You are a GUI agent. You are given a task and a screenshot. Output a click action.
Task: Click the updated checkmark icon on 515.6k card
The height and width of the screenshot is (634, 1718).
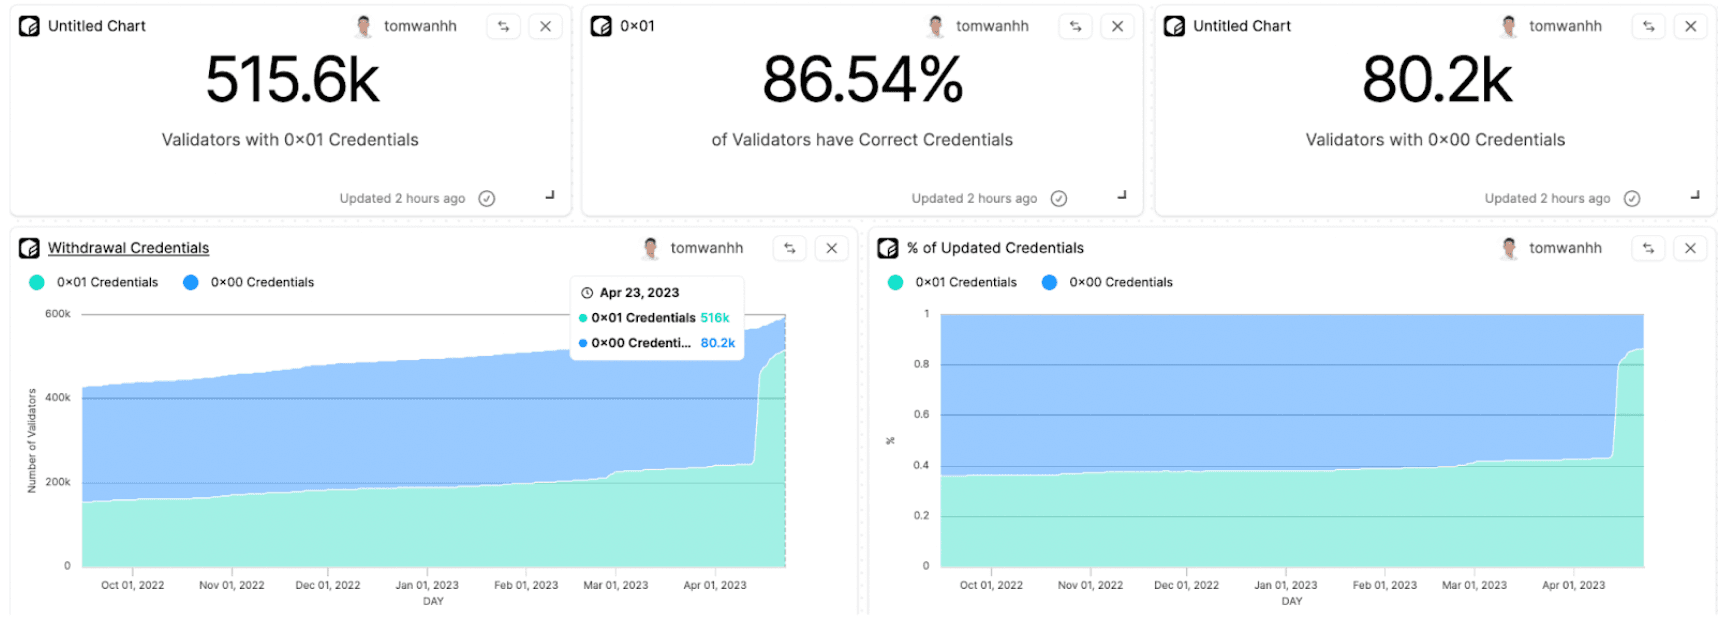[x=487, y=199]
